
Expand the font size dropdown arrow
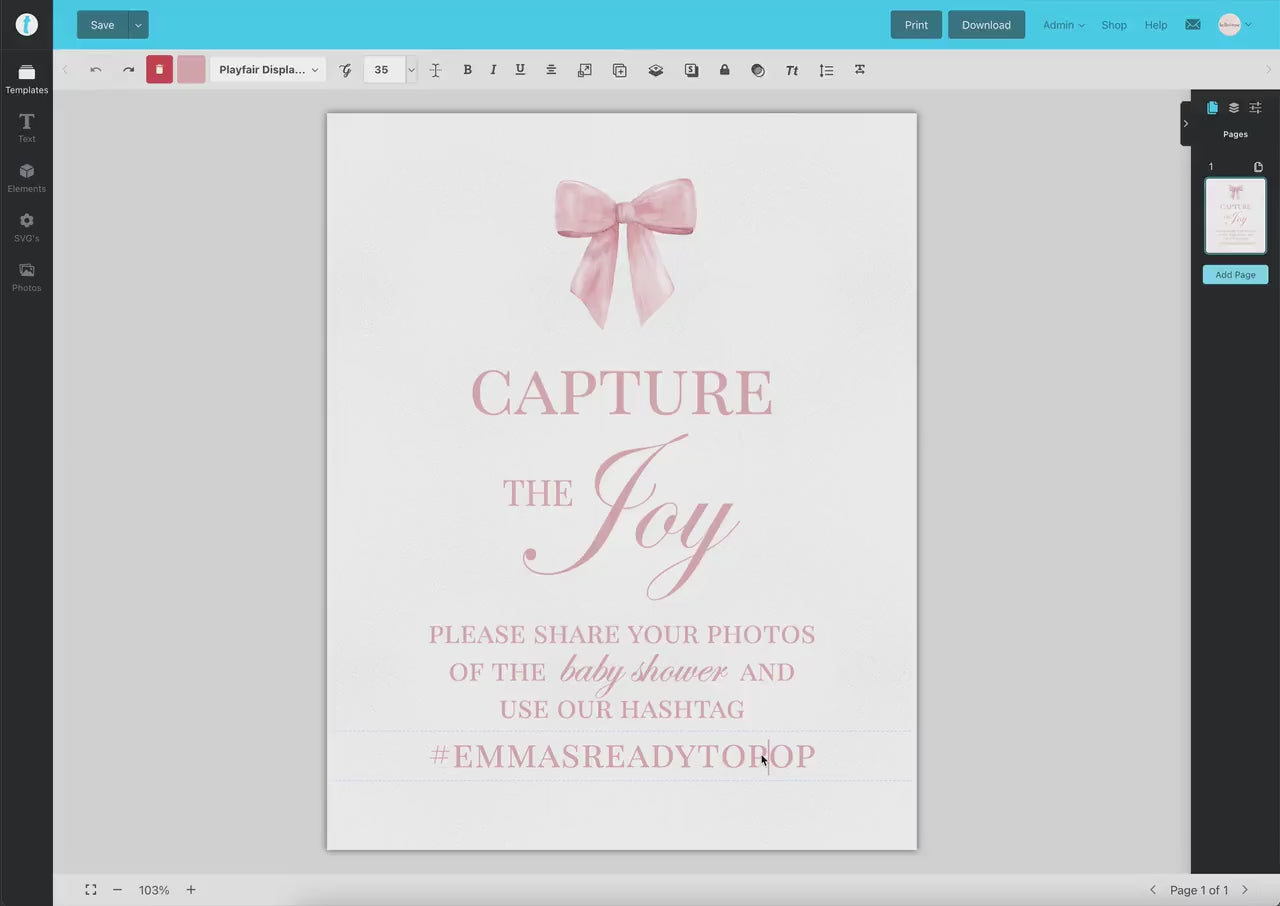(x=411, y=70)
